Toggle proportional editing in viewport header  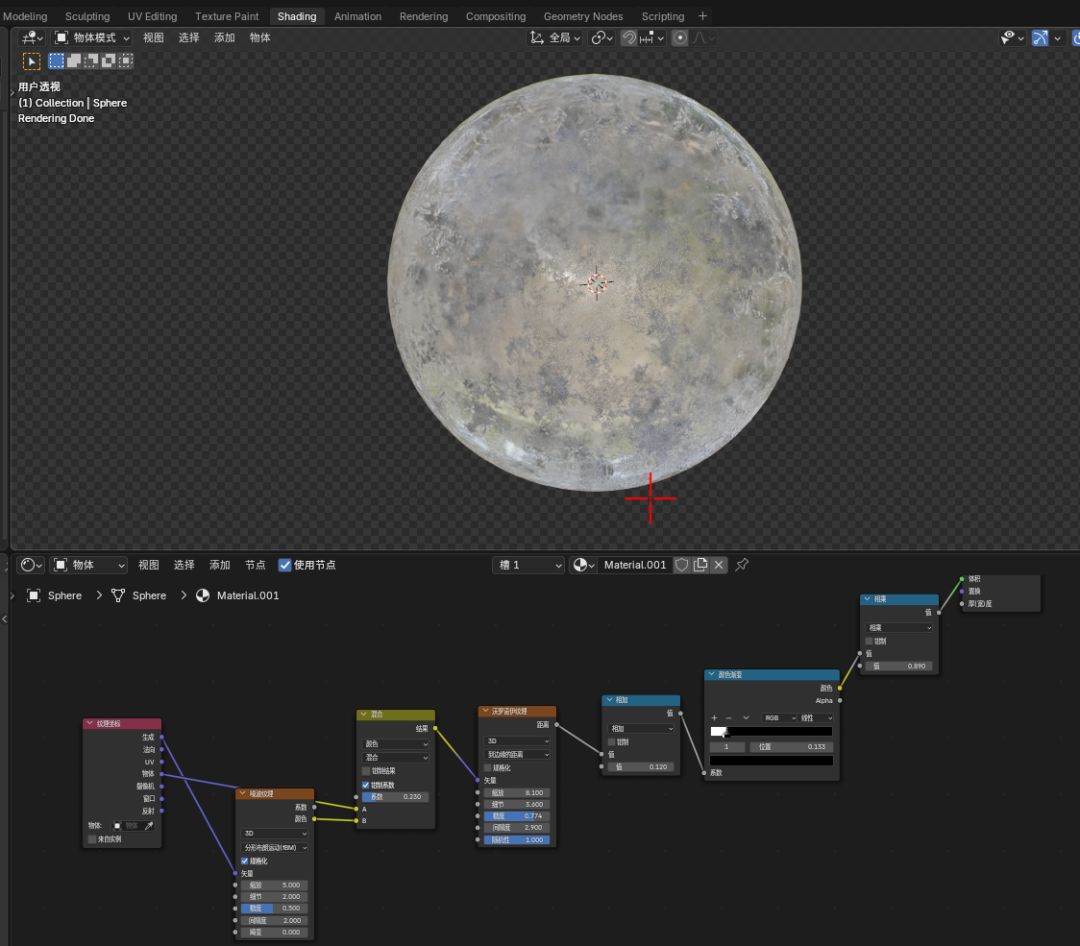(680, 38)
